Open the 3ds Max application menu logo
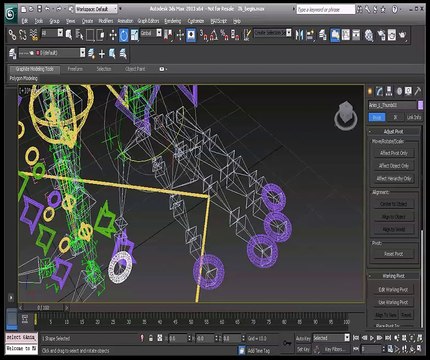430x360 pixels. (x=11, y=13)
